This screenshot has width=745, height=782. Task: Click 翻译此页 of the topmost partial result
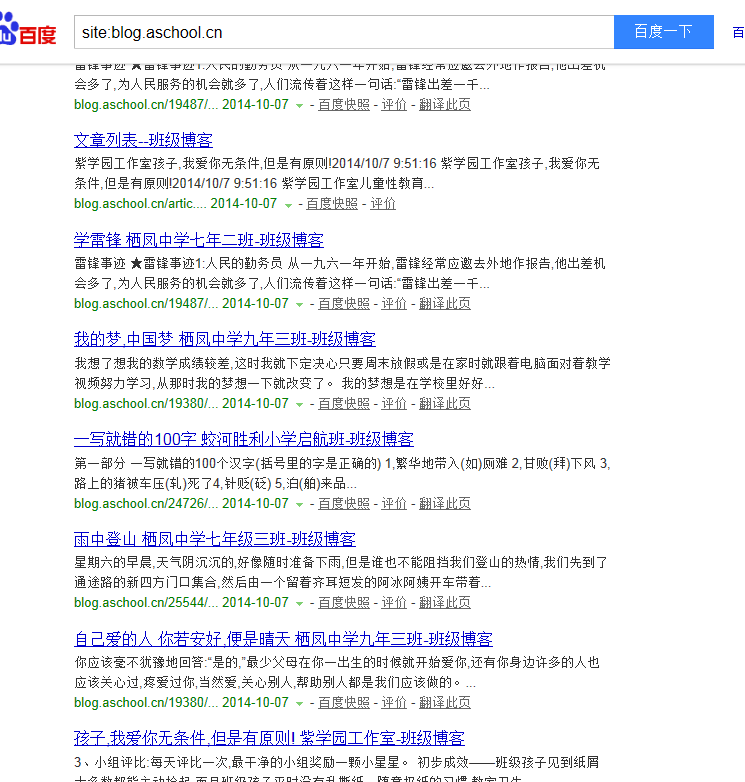[x=445, y=104]
